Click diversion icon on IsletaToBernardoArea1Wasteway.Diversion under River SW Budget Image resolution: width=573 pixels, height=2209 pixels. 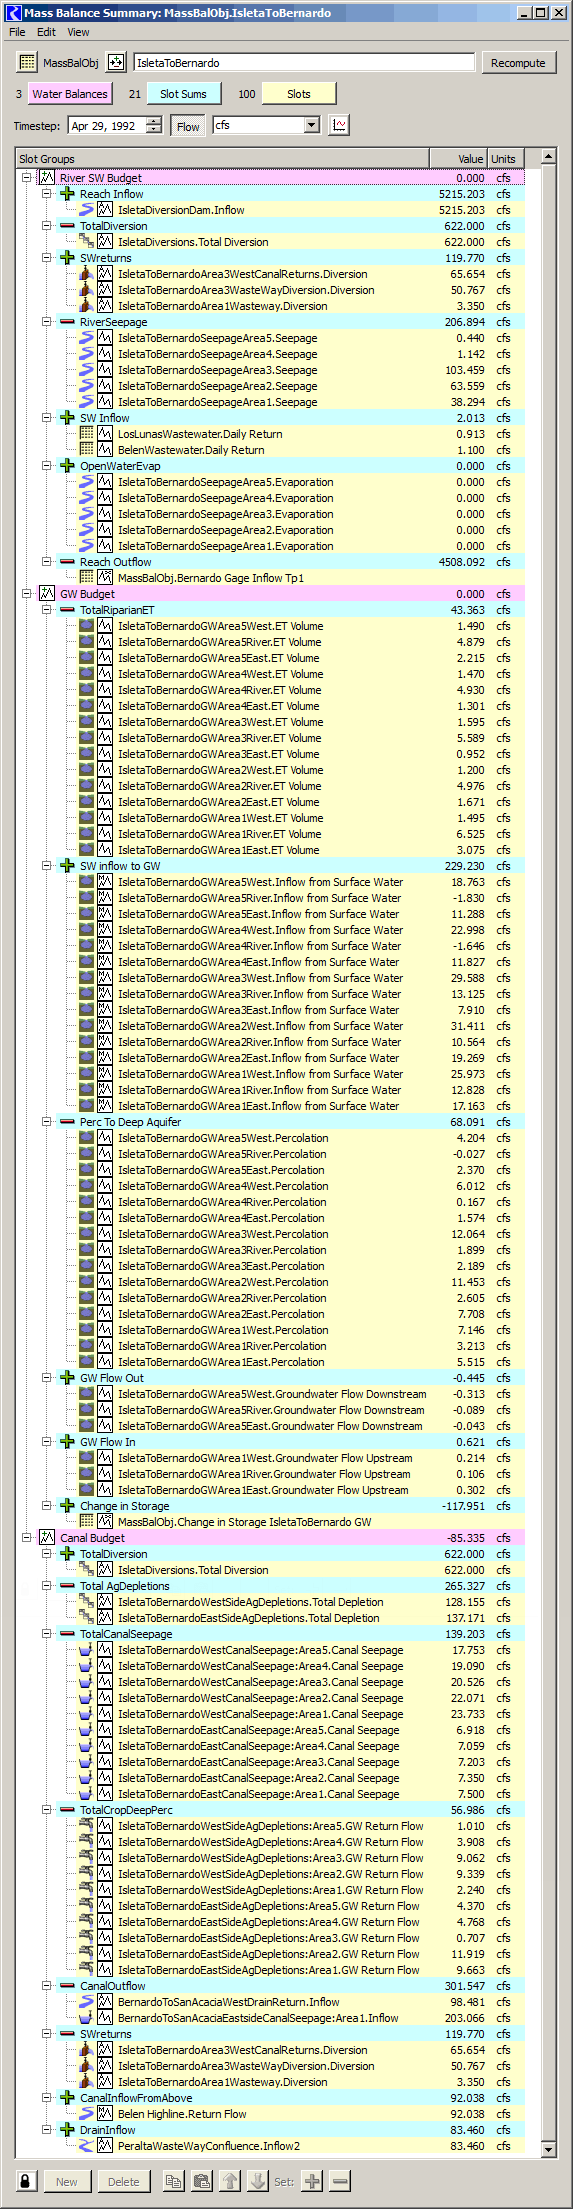[x=87, y=306]
